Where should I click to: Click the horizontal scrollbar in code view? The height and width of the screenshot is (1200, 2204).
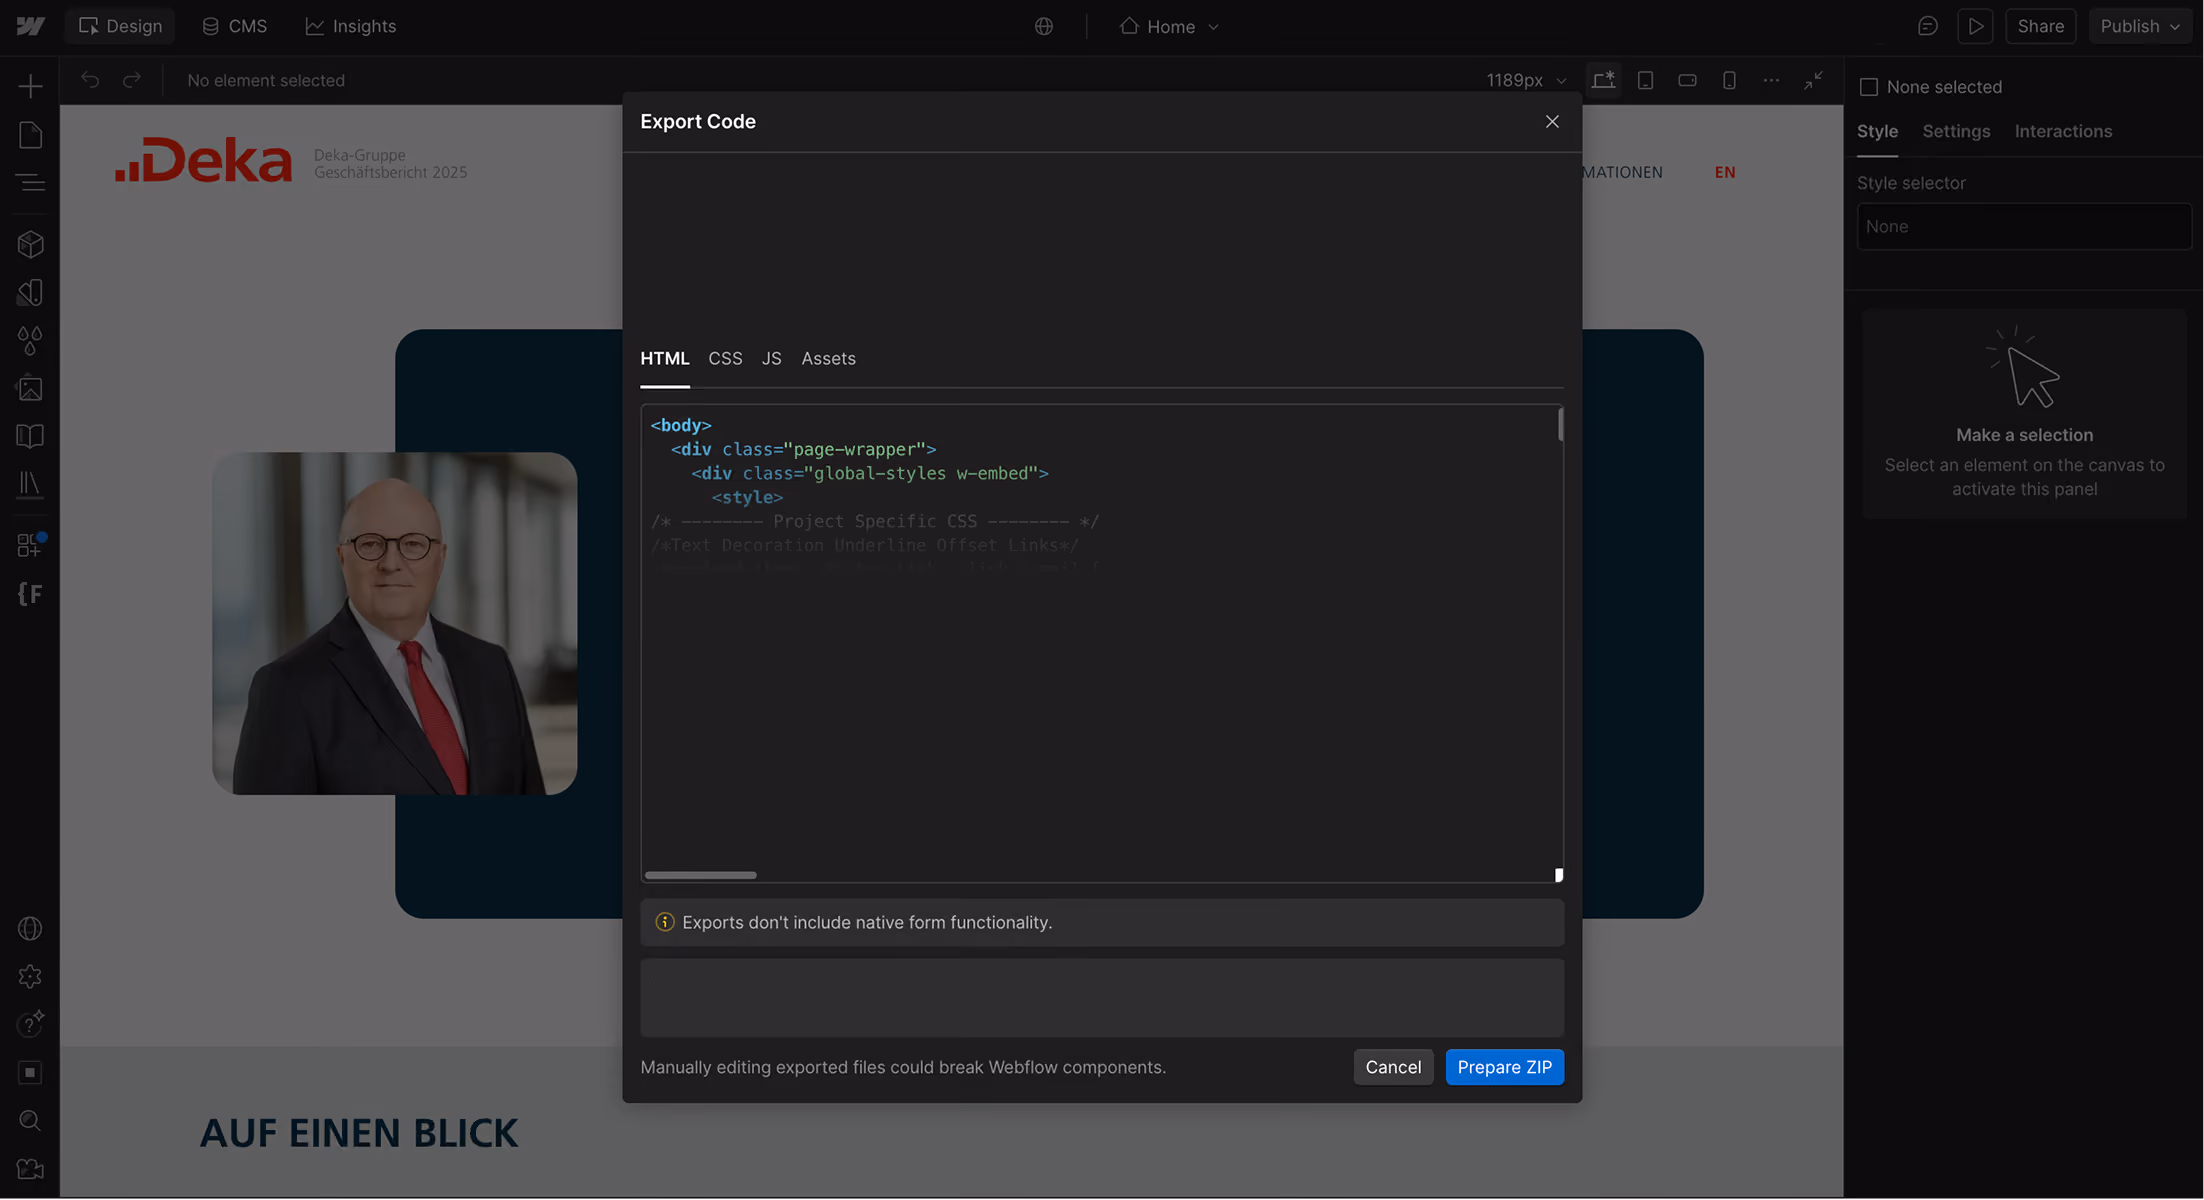[700, 875]
